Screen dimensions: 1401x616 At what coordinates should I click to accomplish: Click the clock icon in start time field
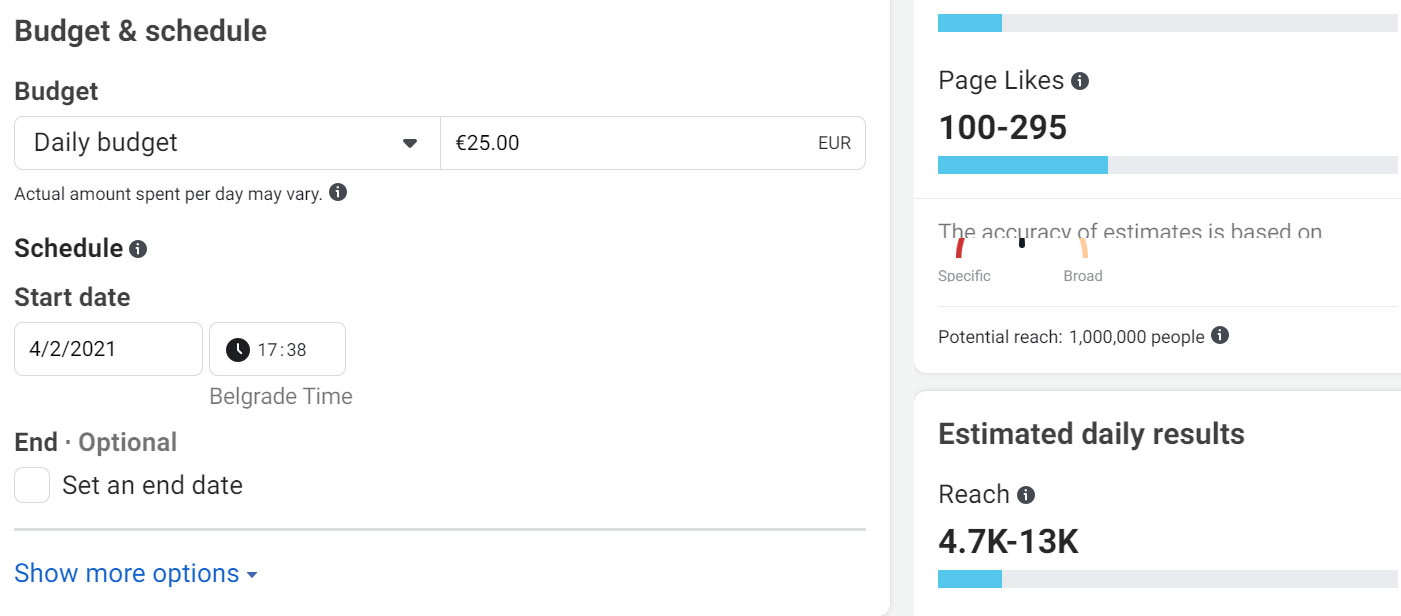(x=238, y=350)
